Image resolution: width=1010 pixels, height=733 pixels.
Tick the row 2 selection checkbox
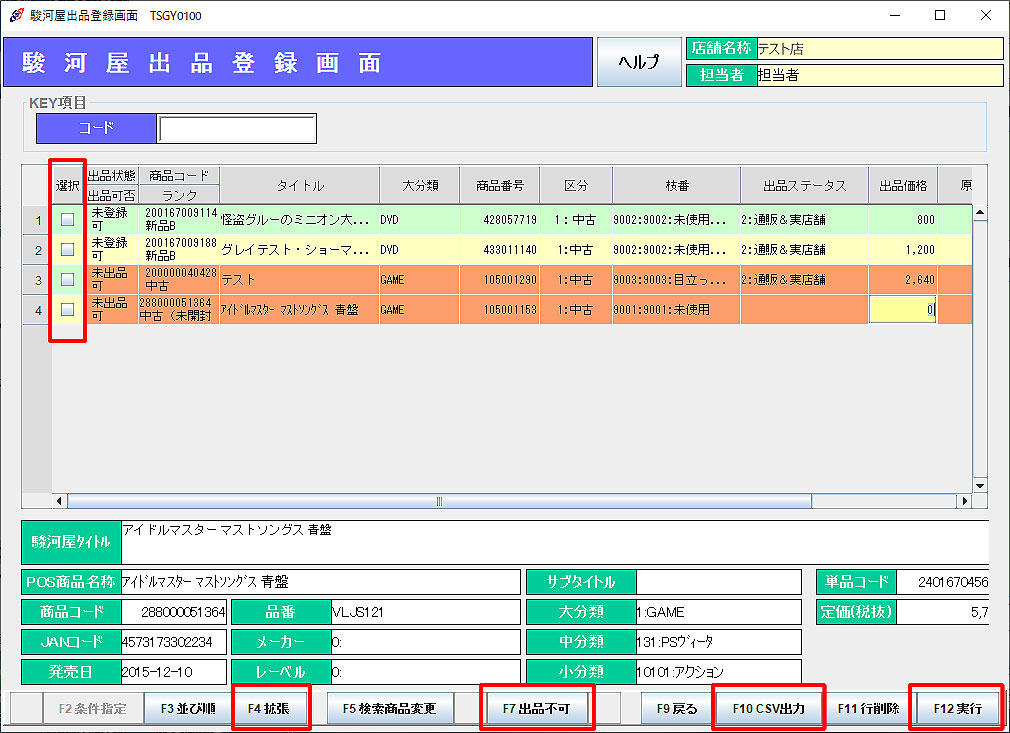[68, 250]
